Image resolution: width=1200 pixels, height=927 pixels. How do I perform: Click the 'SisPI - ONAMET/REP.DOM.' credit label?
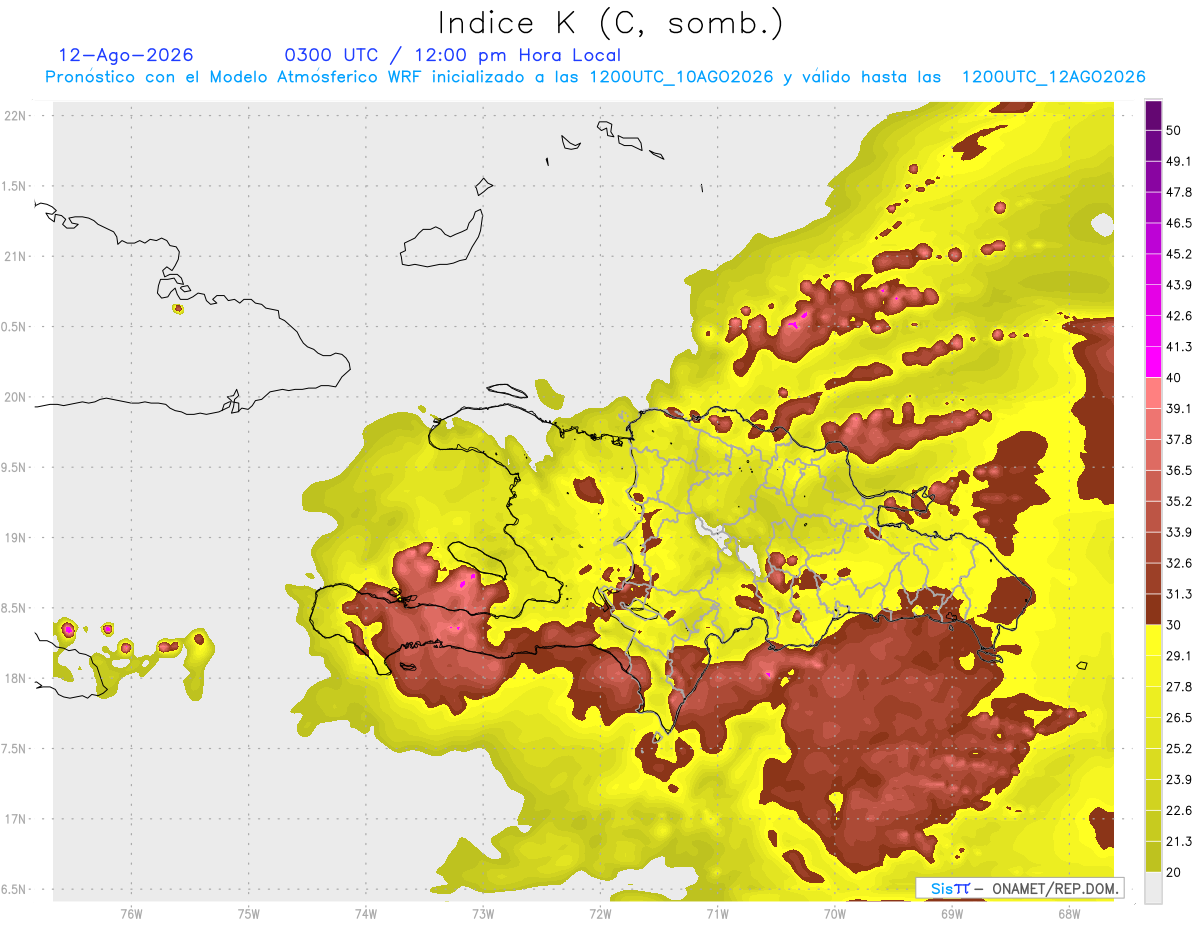[1019, 888]
